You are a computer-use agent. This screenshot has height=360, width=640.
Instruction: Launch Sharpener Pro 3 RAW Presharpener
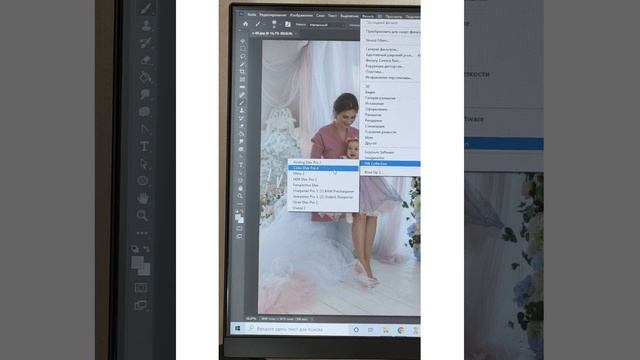pos(323,191)
